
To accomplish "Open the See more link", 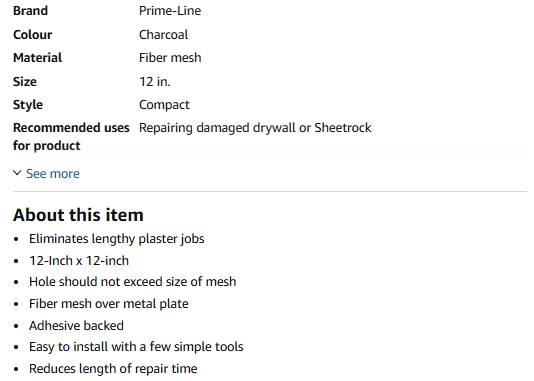I will click(53, 174).
